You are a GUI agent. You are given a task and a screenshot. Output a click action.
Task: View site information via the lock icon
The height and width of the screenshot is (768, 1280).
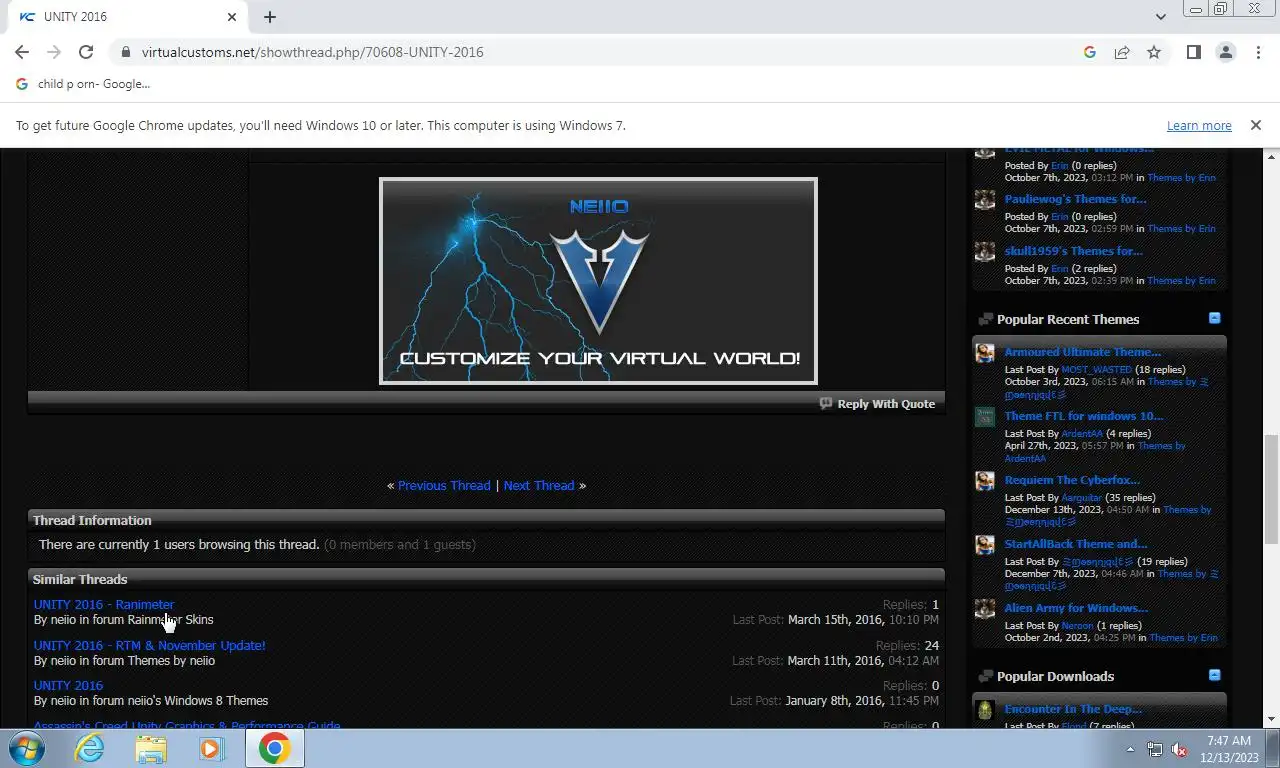[x=125, y=52]
